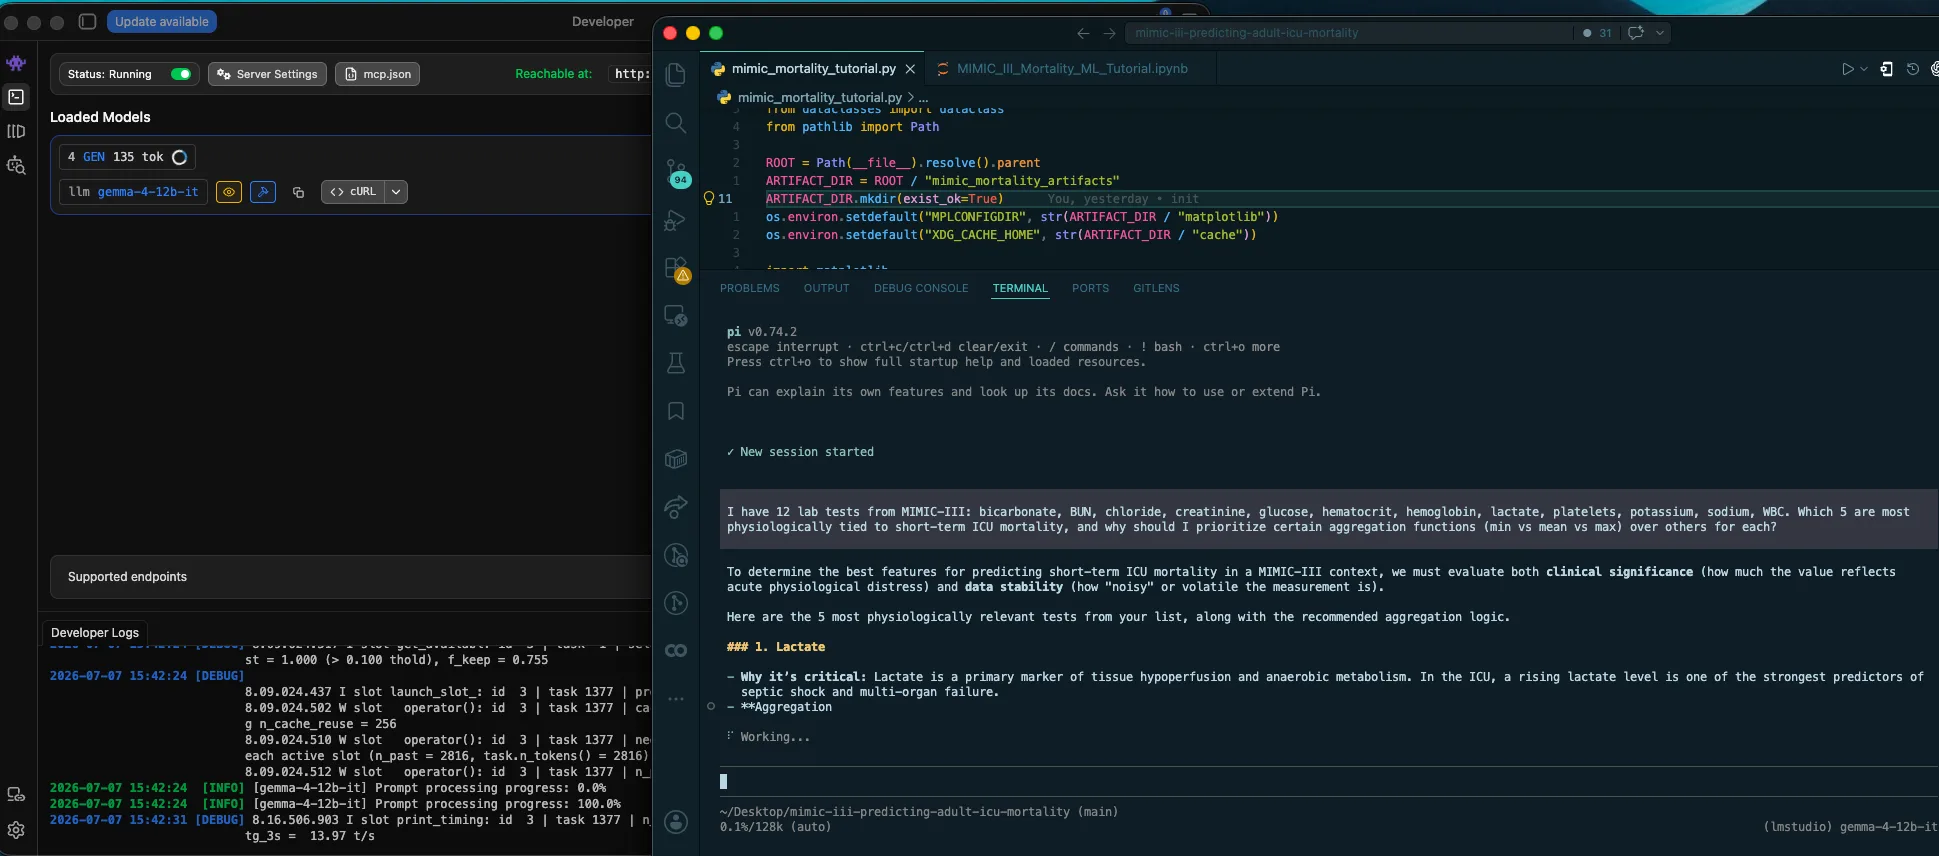Open the Testing flask icon

point(676,363)
